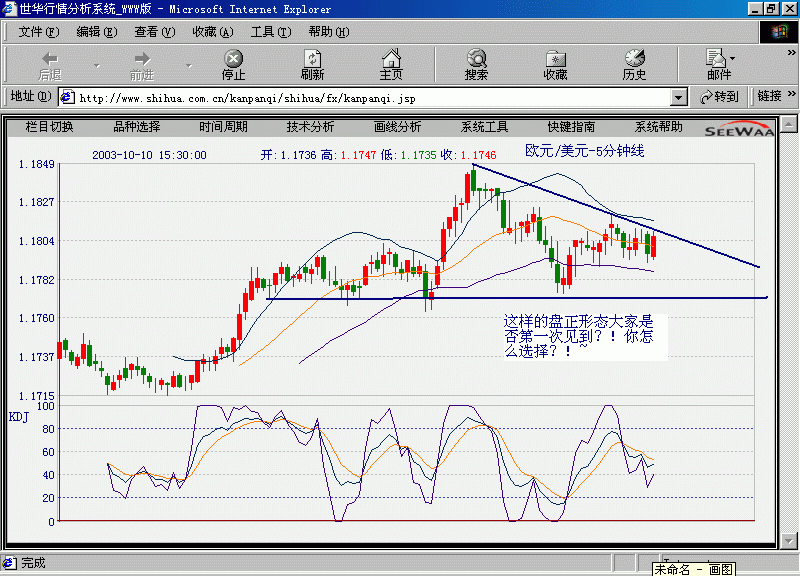Click the Go (转到) button

(x=720, y=96)
